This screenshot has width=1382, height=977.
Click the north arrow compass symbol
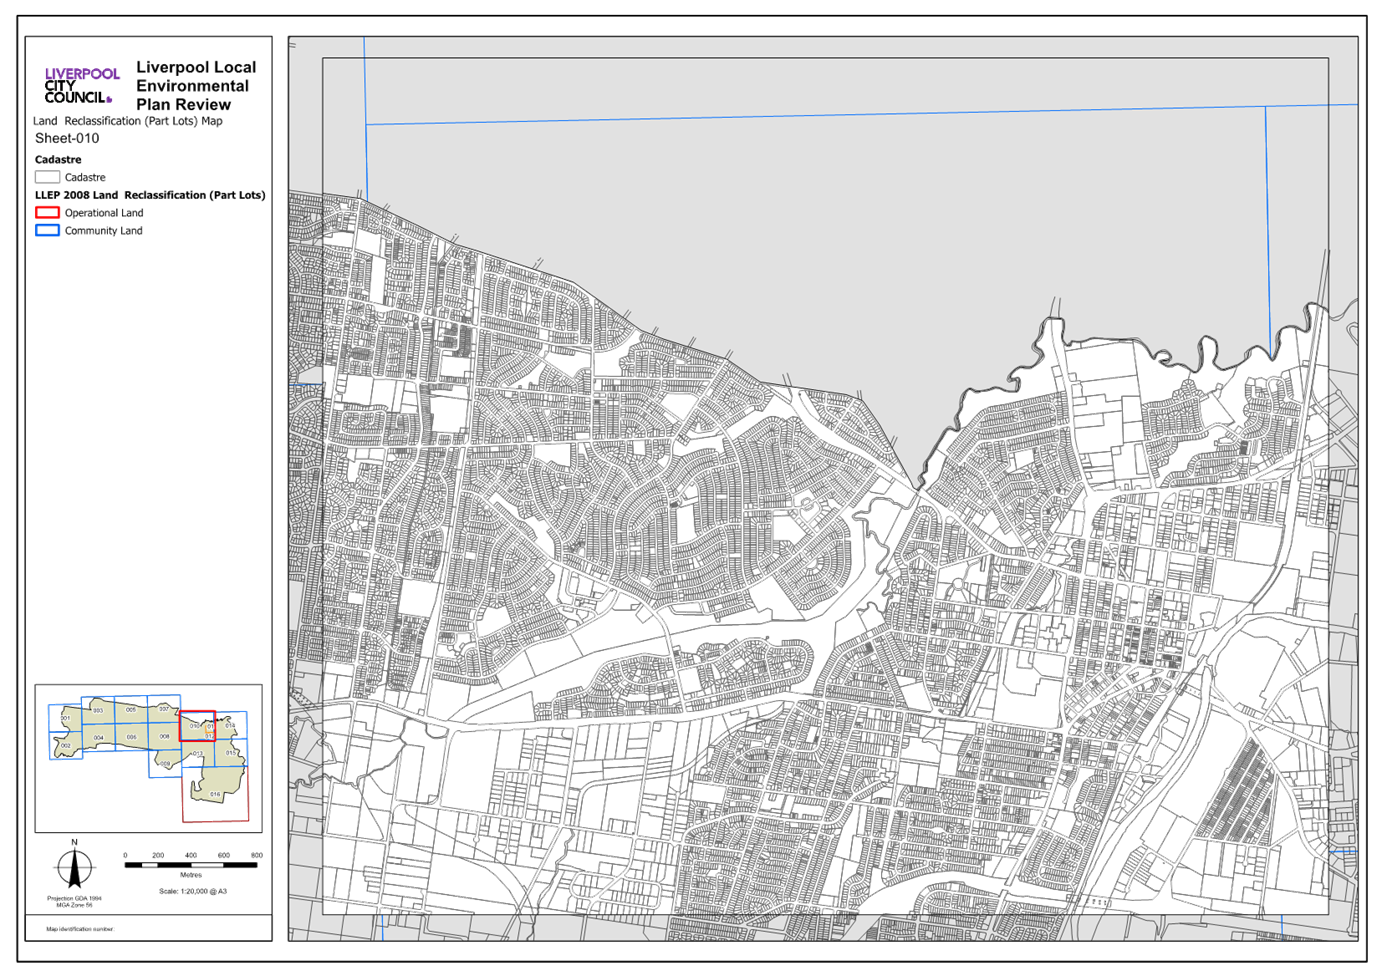point(74,867)
